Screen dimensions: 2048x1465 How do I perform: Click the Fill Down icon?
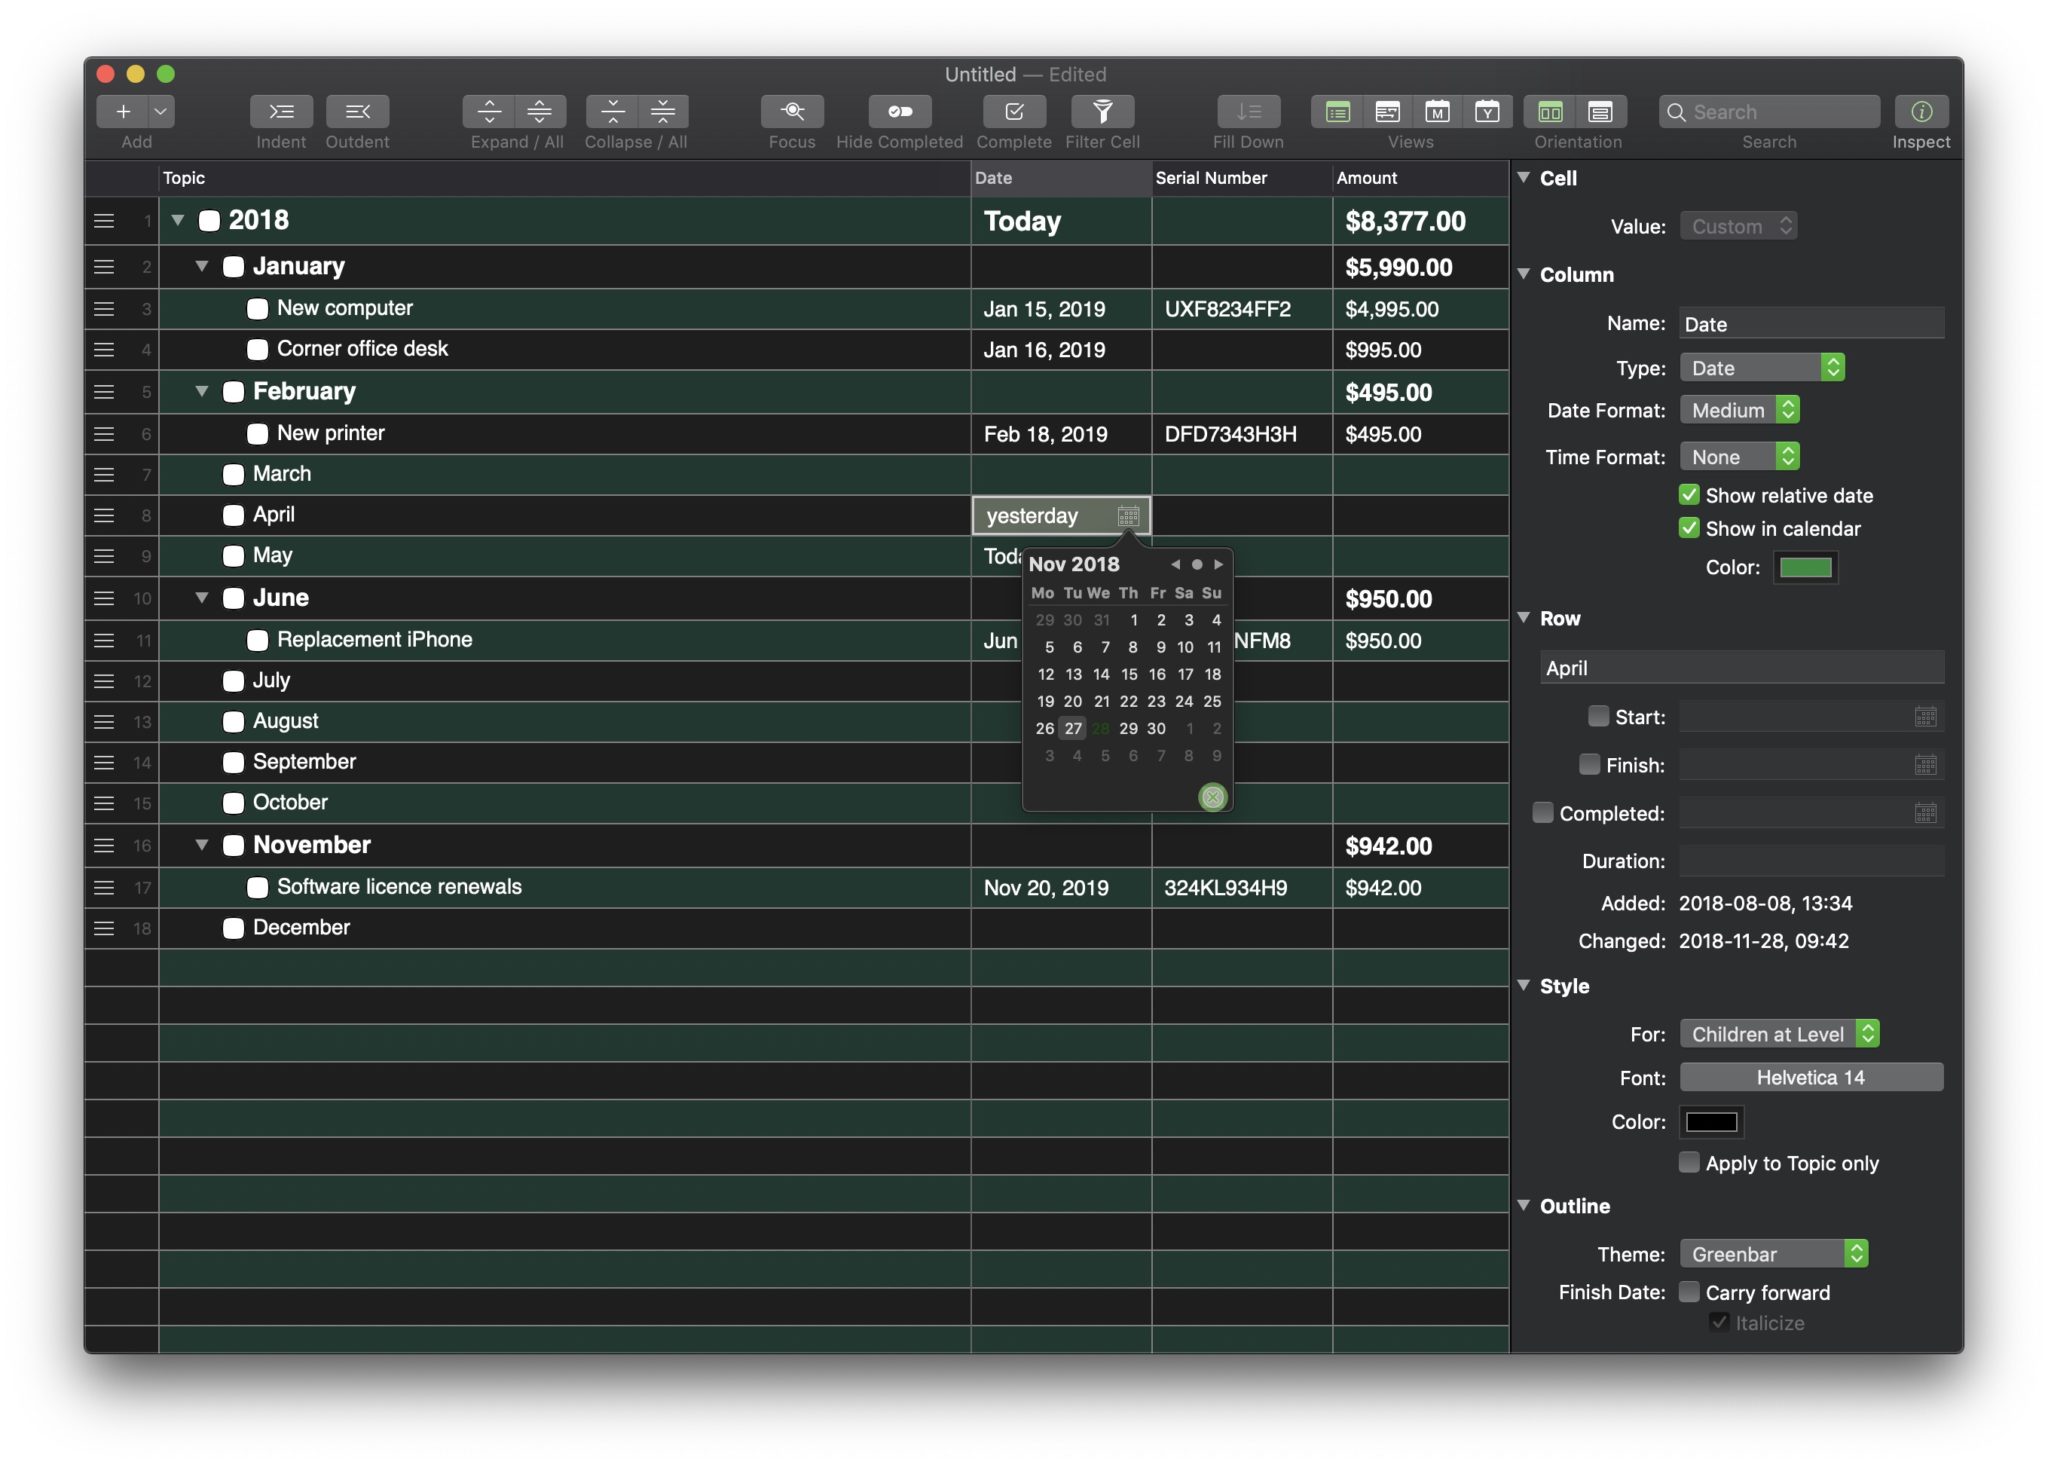click(1248, 111)
